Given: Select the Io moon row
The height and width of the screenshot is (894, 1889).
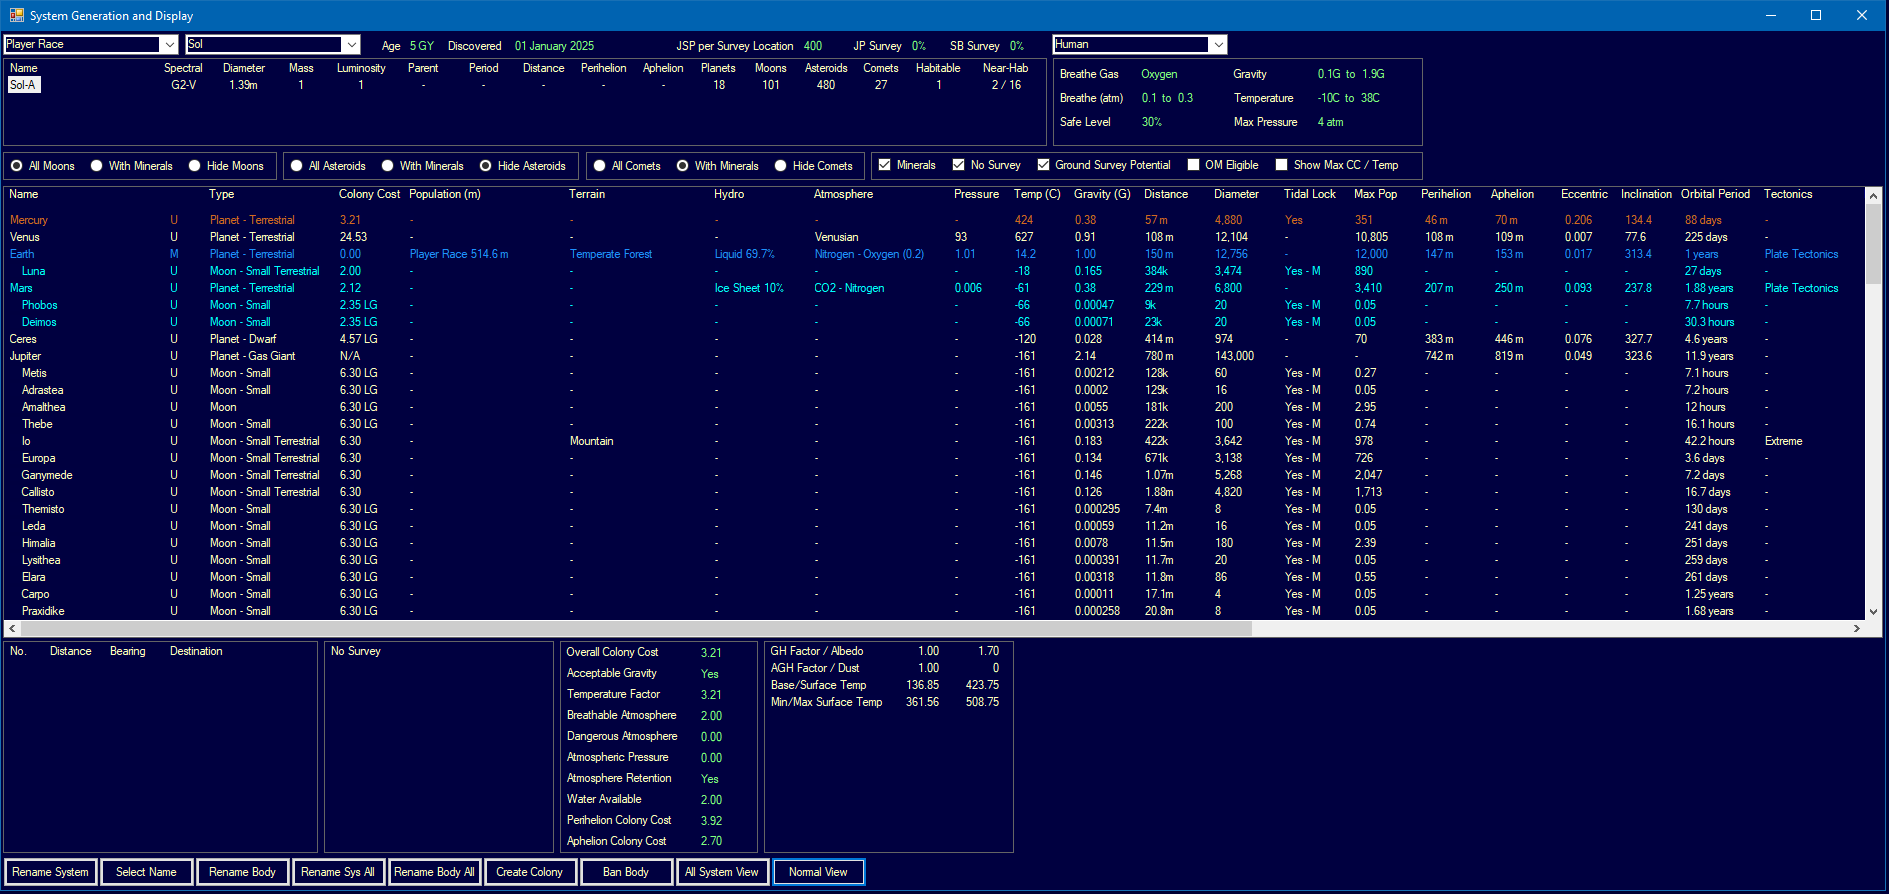Looking at the screenshot, I should pyautogui.click(x=935, y=441).
